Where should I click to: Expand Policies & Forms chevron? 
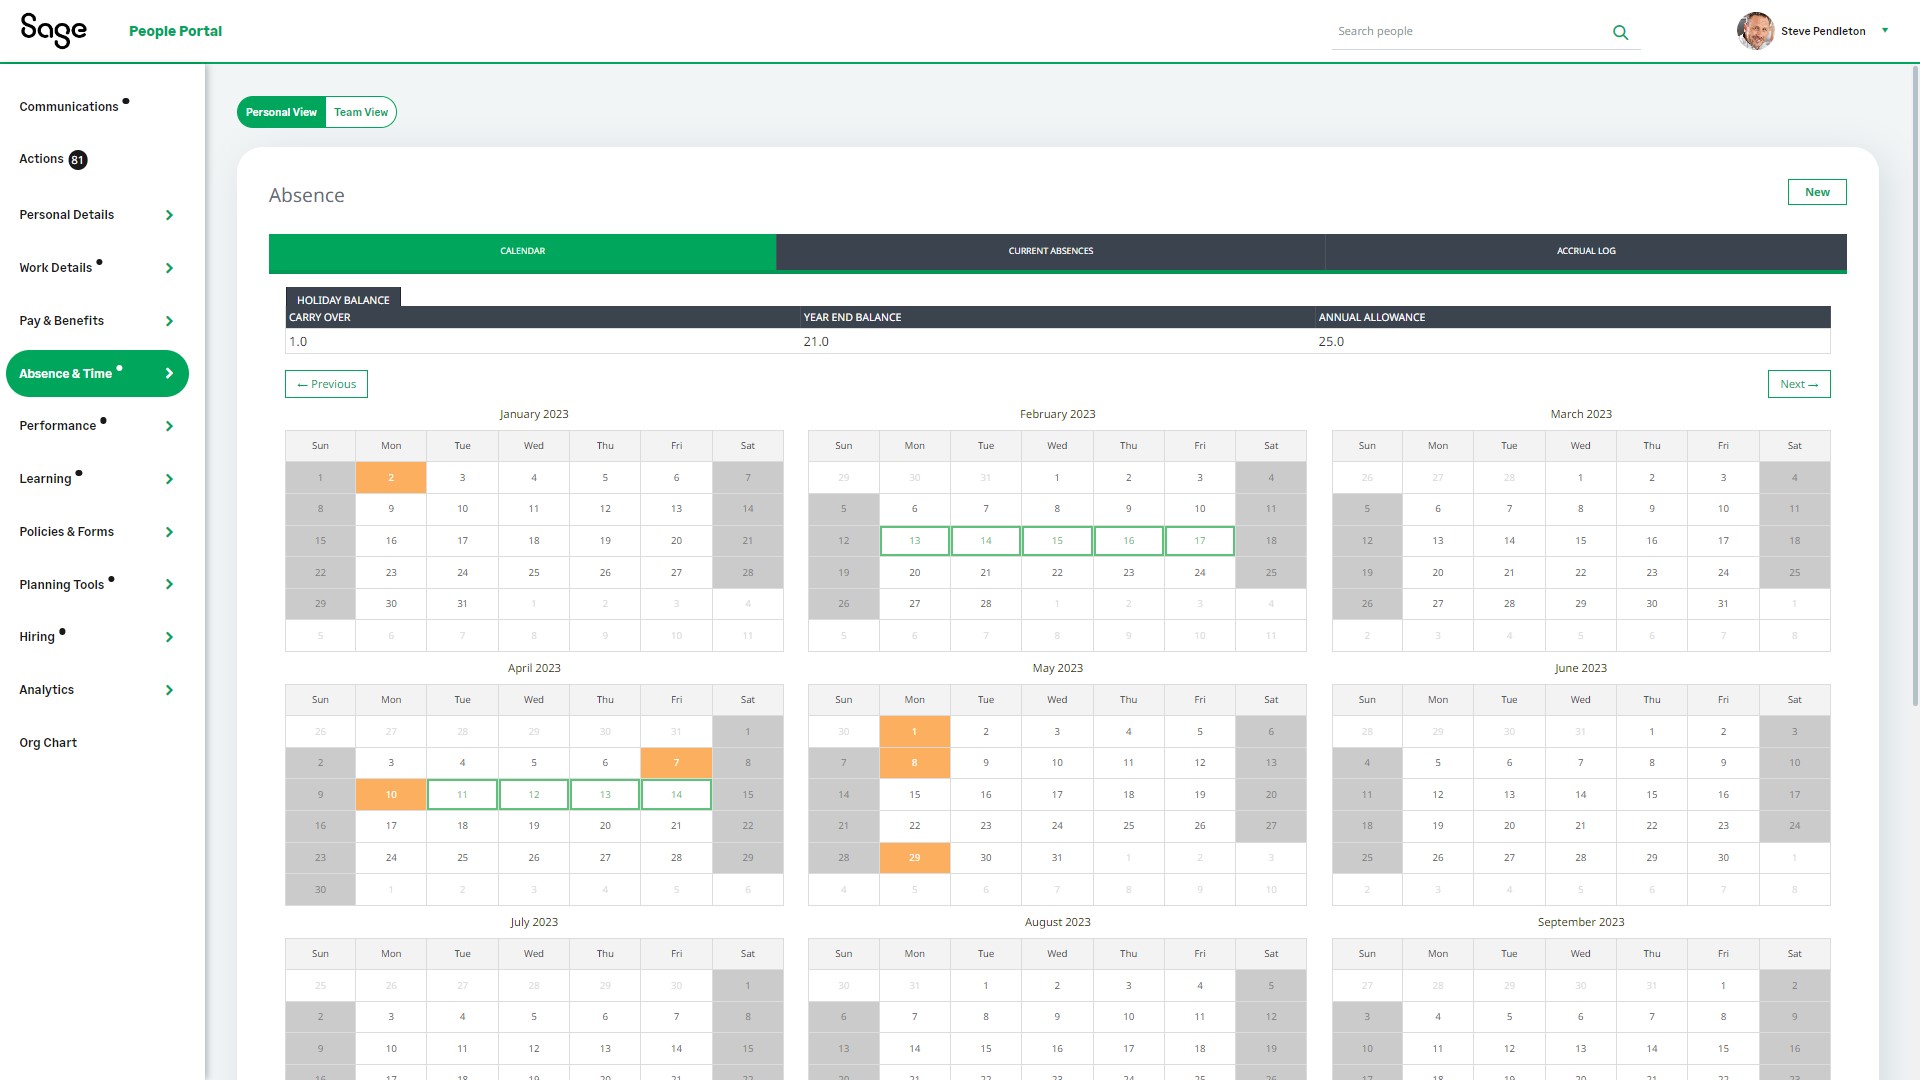pyautogui.click(x=169, y=532)
